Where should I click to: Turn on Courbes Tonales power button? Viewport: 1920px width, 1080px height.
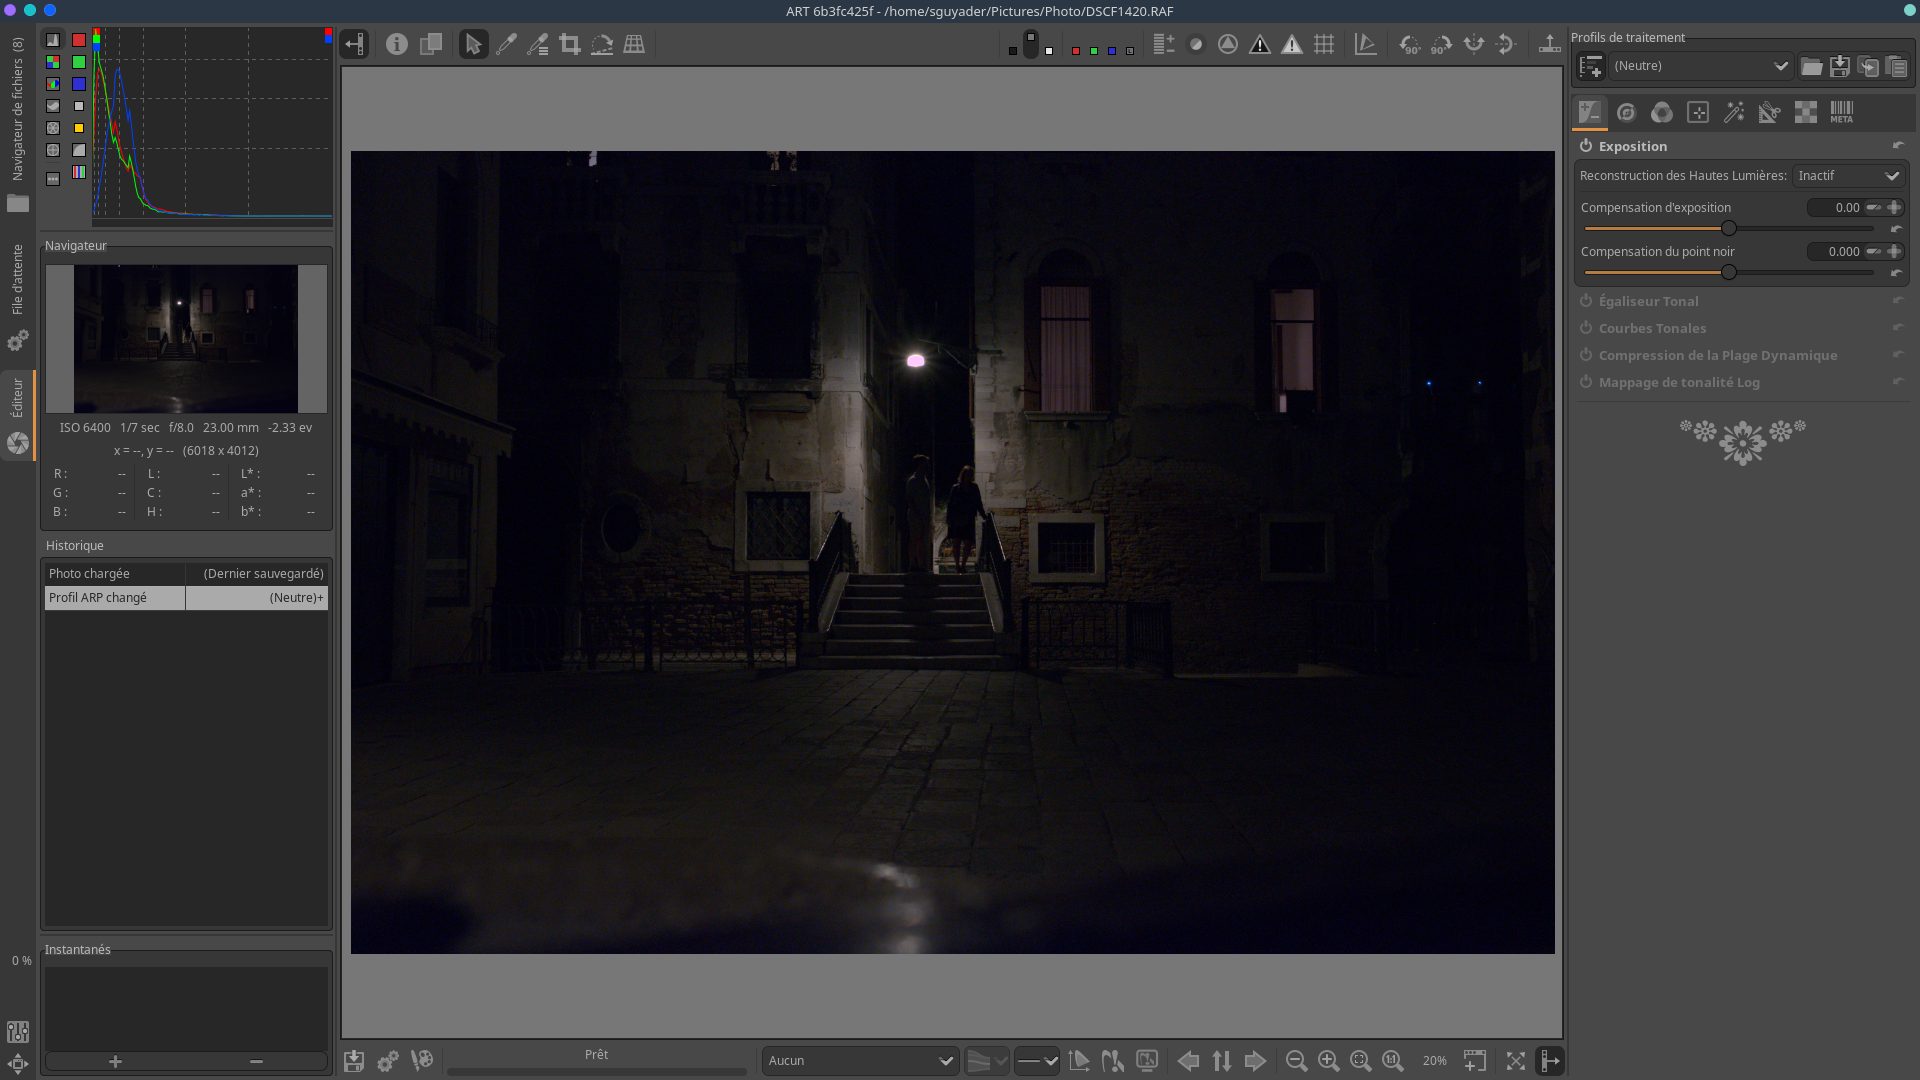click(1586, 328)
